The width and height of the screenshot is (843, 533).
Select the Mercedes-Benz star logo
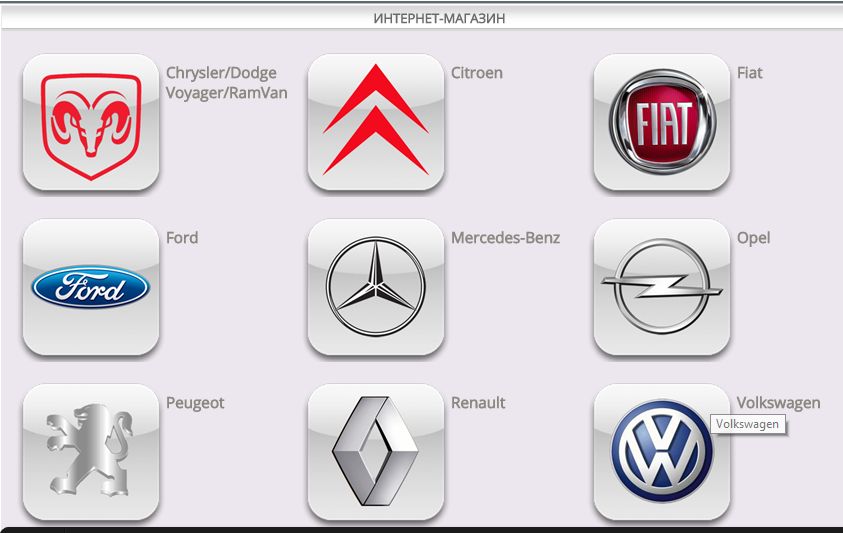click(x=376, y=287)
